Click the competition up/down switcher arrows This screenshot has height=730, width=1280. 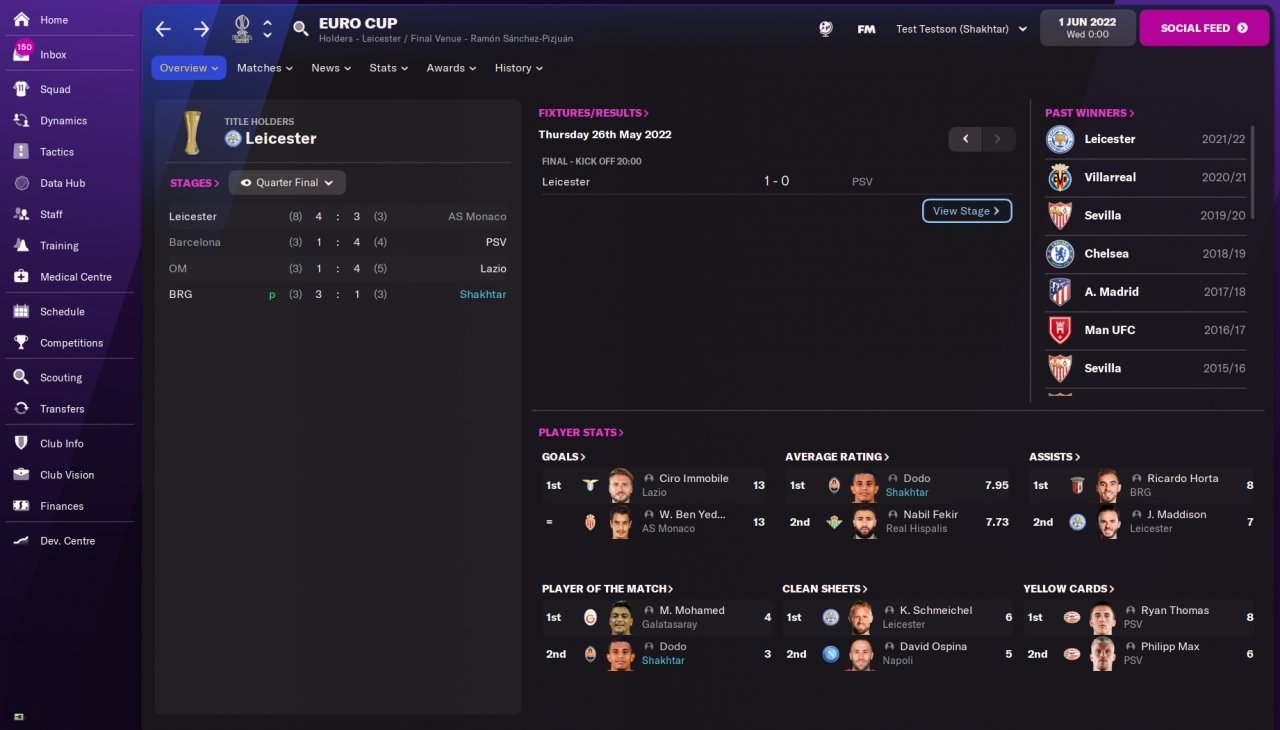coord(267,29)
